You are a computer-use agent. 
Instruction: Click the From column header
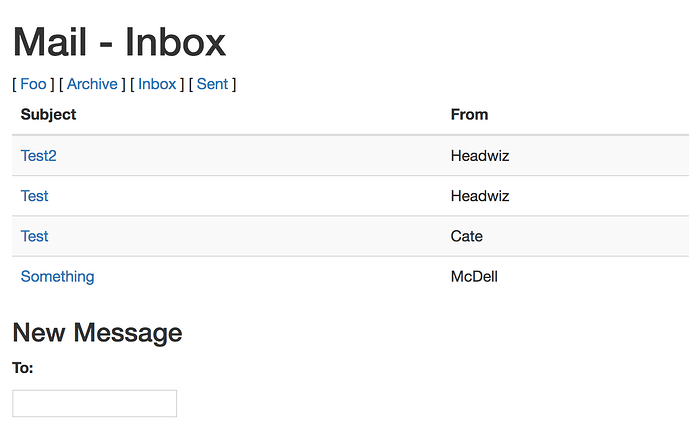[469, 114]
